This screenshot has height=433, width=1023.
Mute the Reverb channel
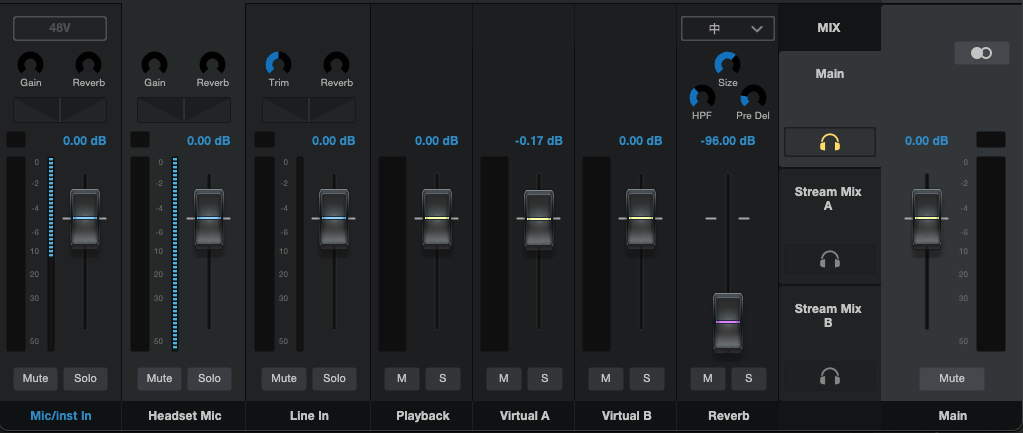click(708, 379)
